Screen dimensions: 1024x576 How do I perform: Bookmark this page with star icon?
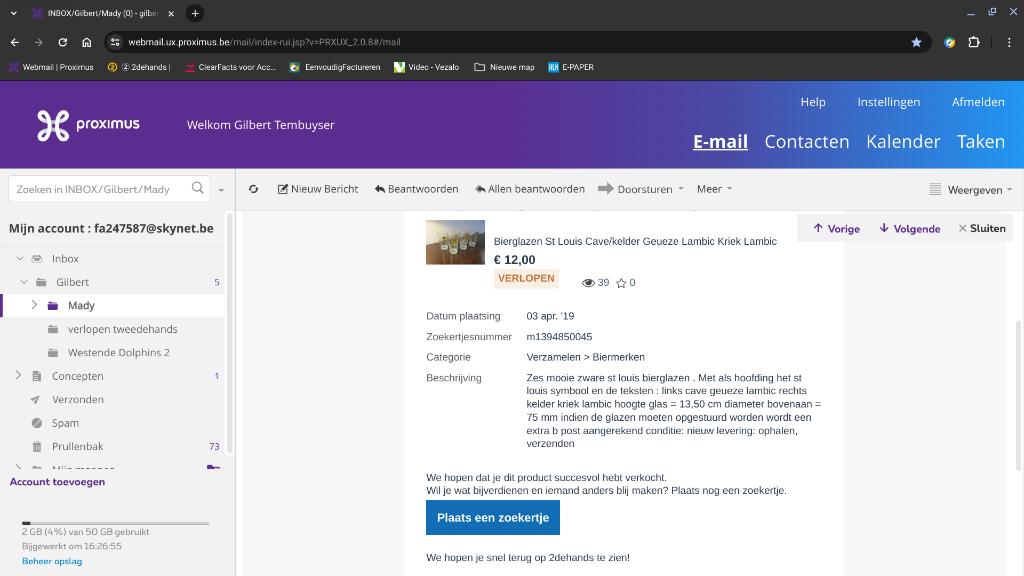[916, 42]
